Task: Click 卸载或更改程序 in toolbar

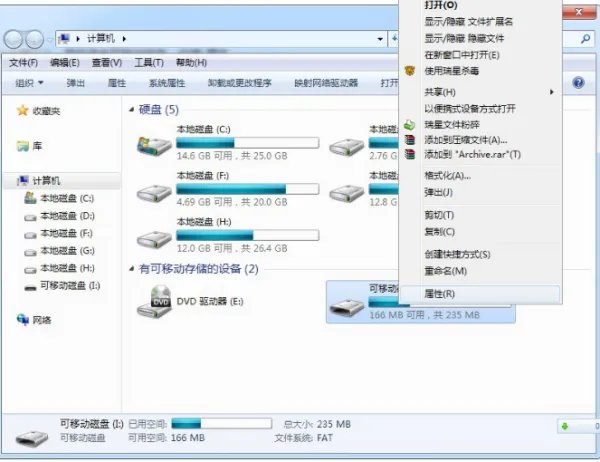Action: (x=240, y=83)
